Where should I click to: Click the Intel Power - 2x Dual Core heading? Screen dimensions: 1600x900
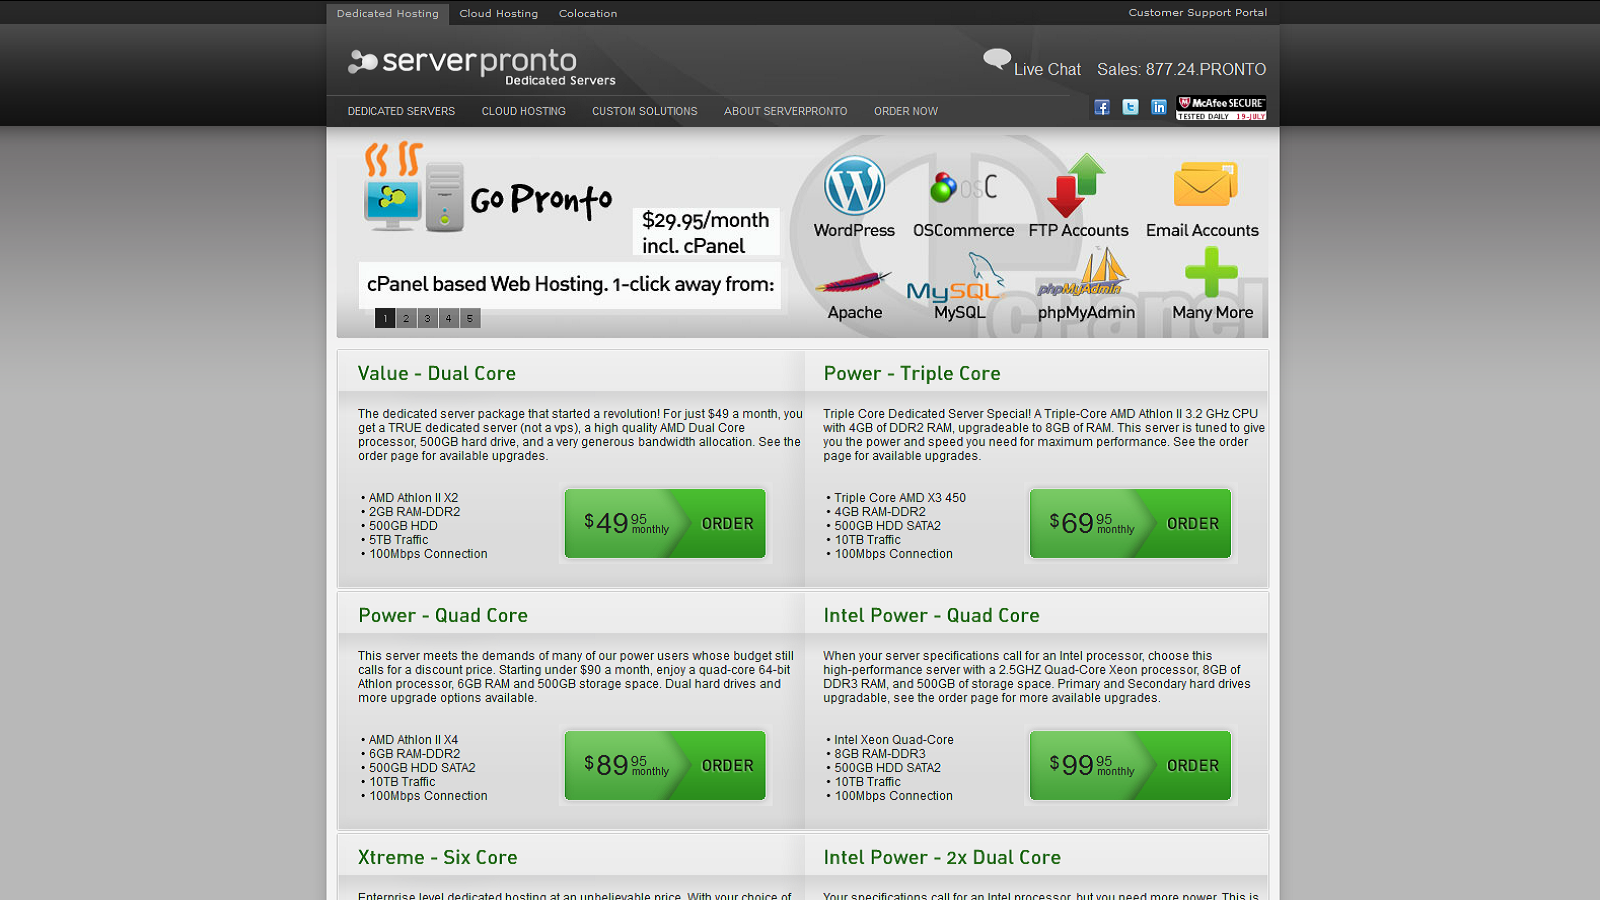point(942,857)
